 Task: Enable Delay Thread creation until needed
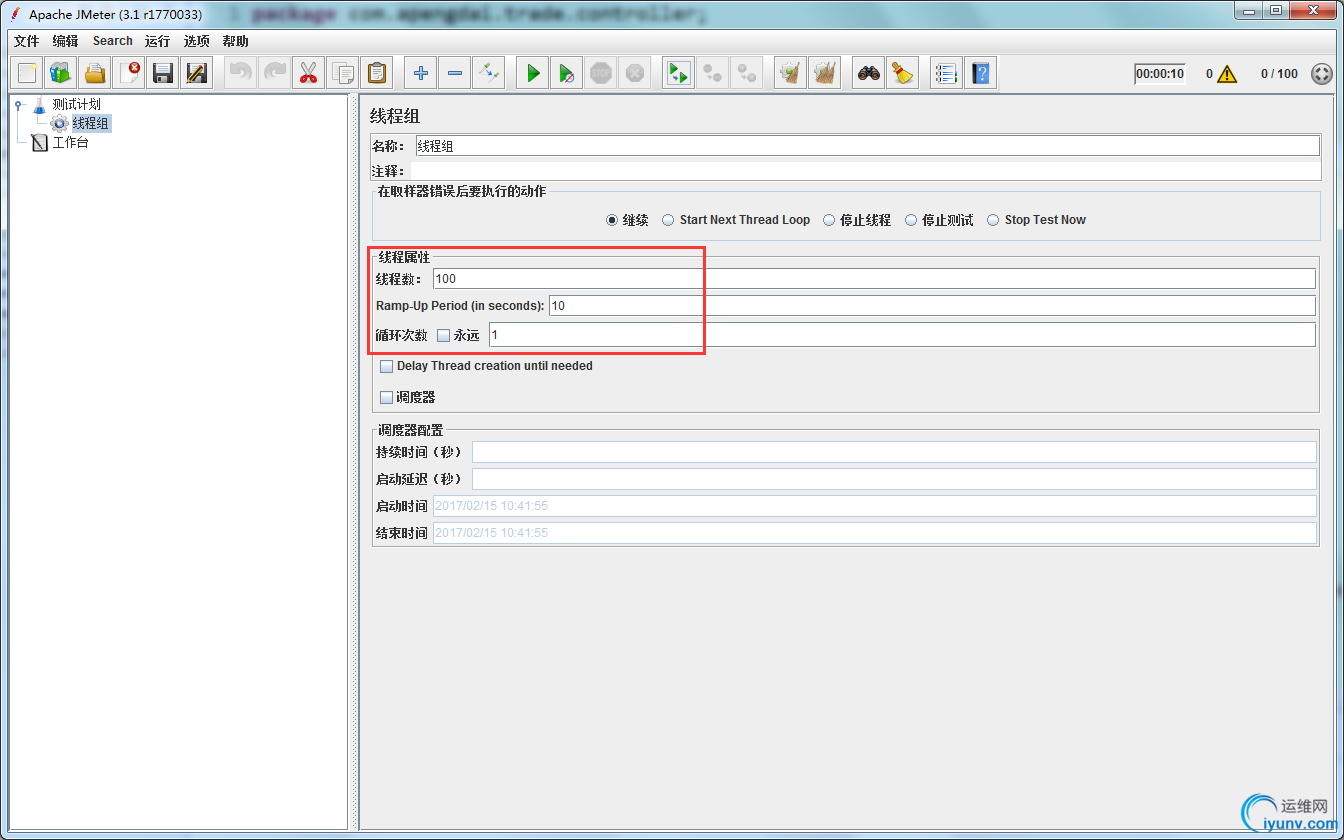[387, 367]
